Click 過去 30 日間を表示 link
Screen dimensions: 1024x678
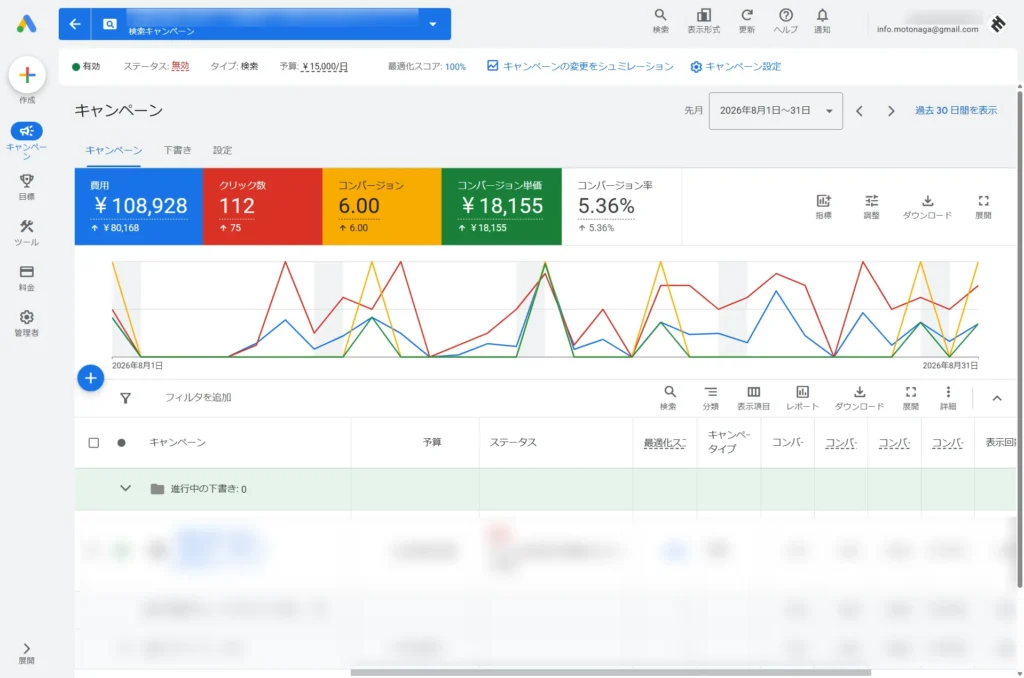955,110
